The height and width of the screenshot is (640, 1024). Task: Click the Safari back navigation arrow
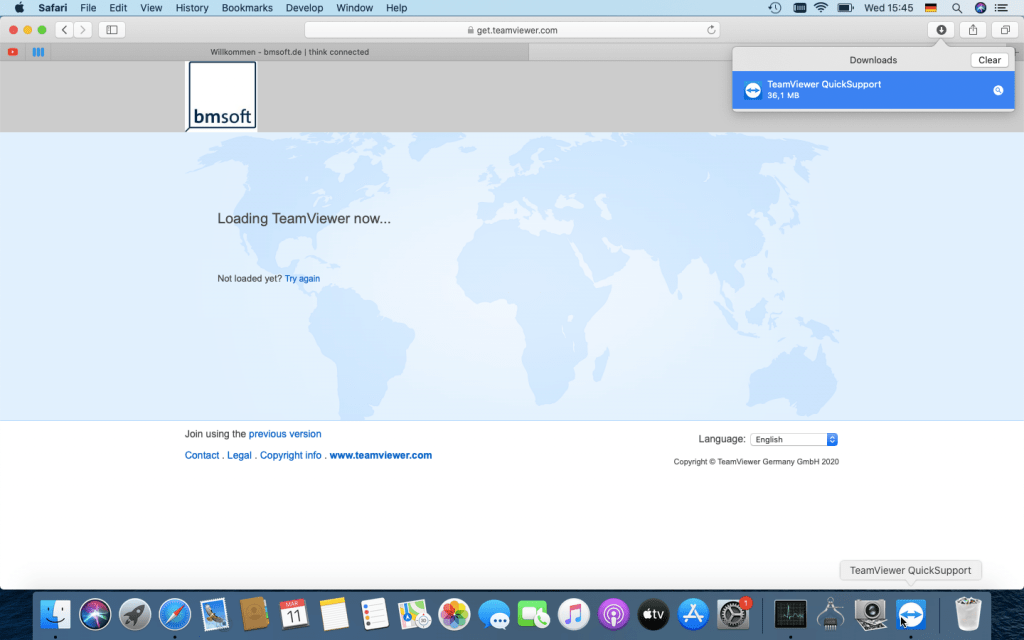coord(64,29)
